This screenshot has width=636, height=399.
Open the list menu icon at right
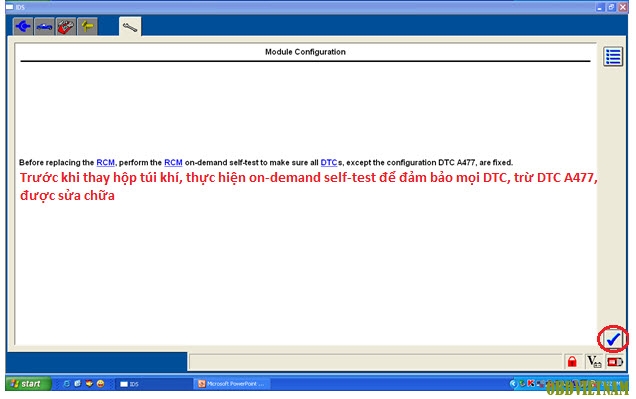click(613, 56)
